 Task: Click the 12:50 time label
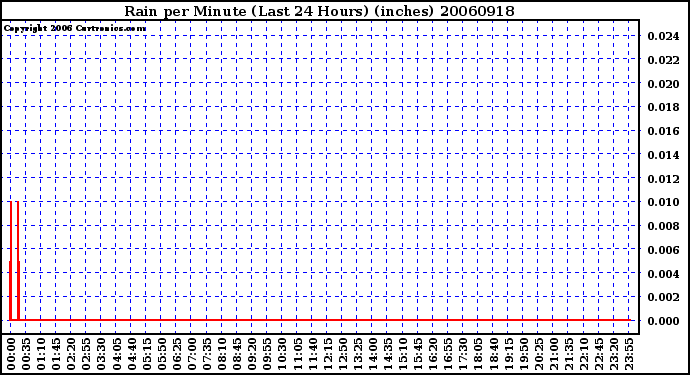click(342, 354)
